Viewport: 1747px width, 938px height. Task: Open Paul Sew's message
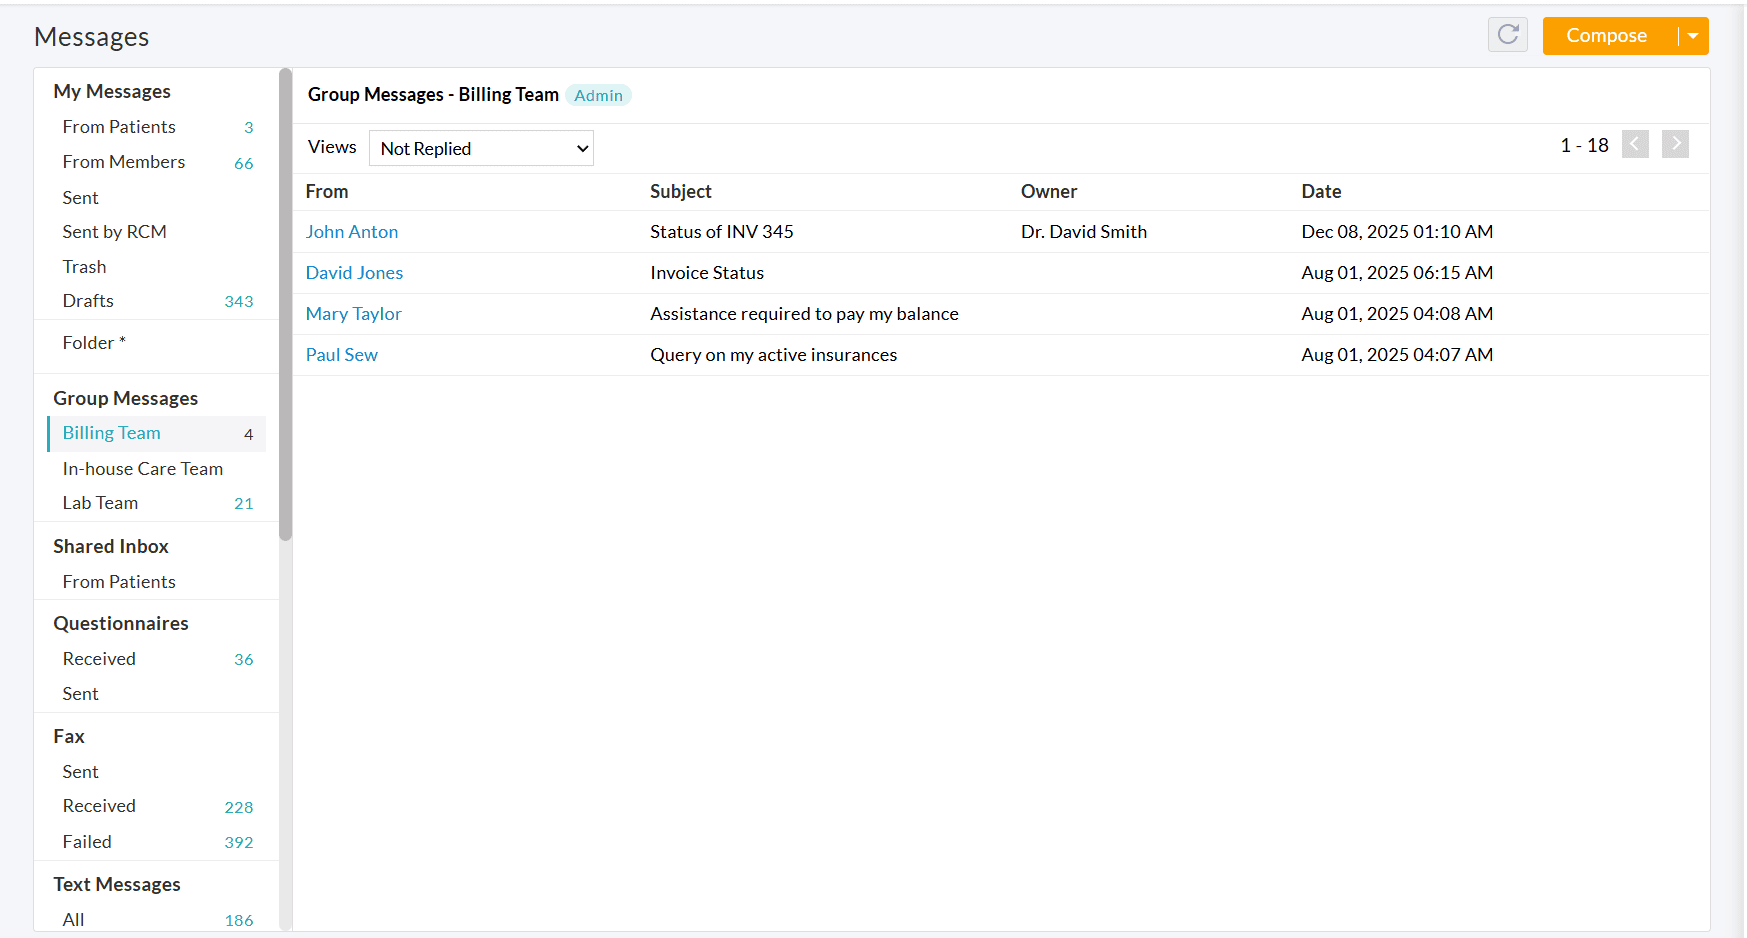(341, 355)
